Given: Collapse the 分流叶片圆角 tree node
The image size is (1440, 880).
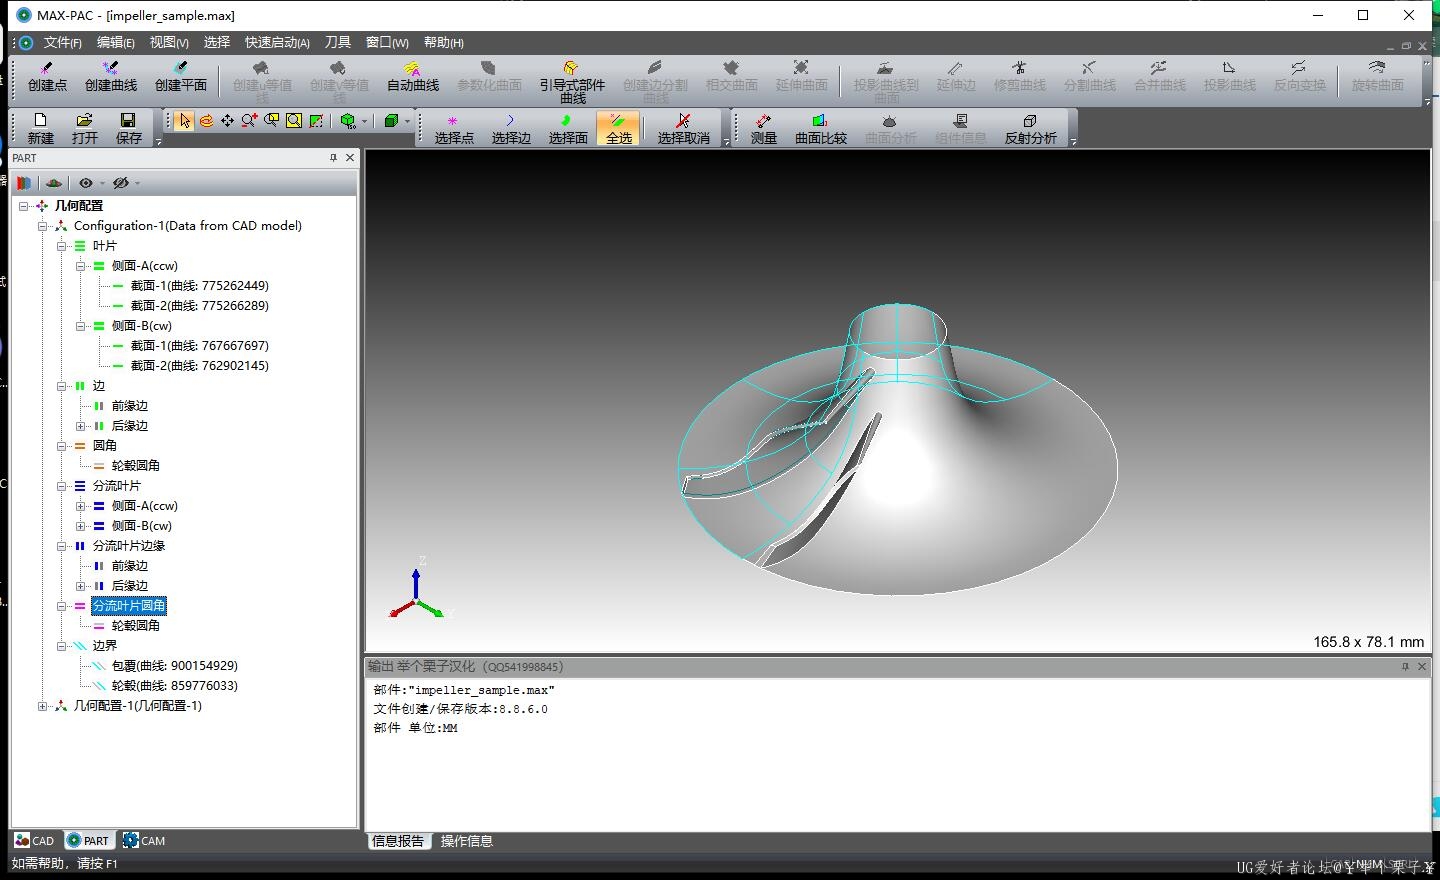Looking at the screenshot, I should (62, 606).
